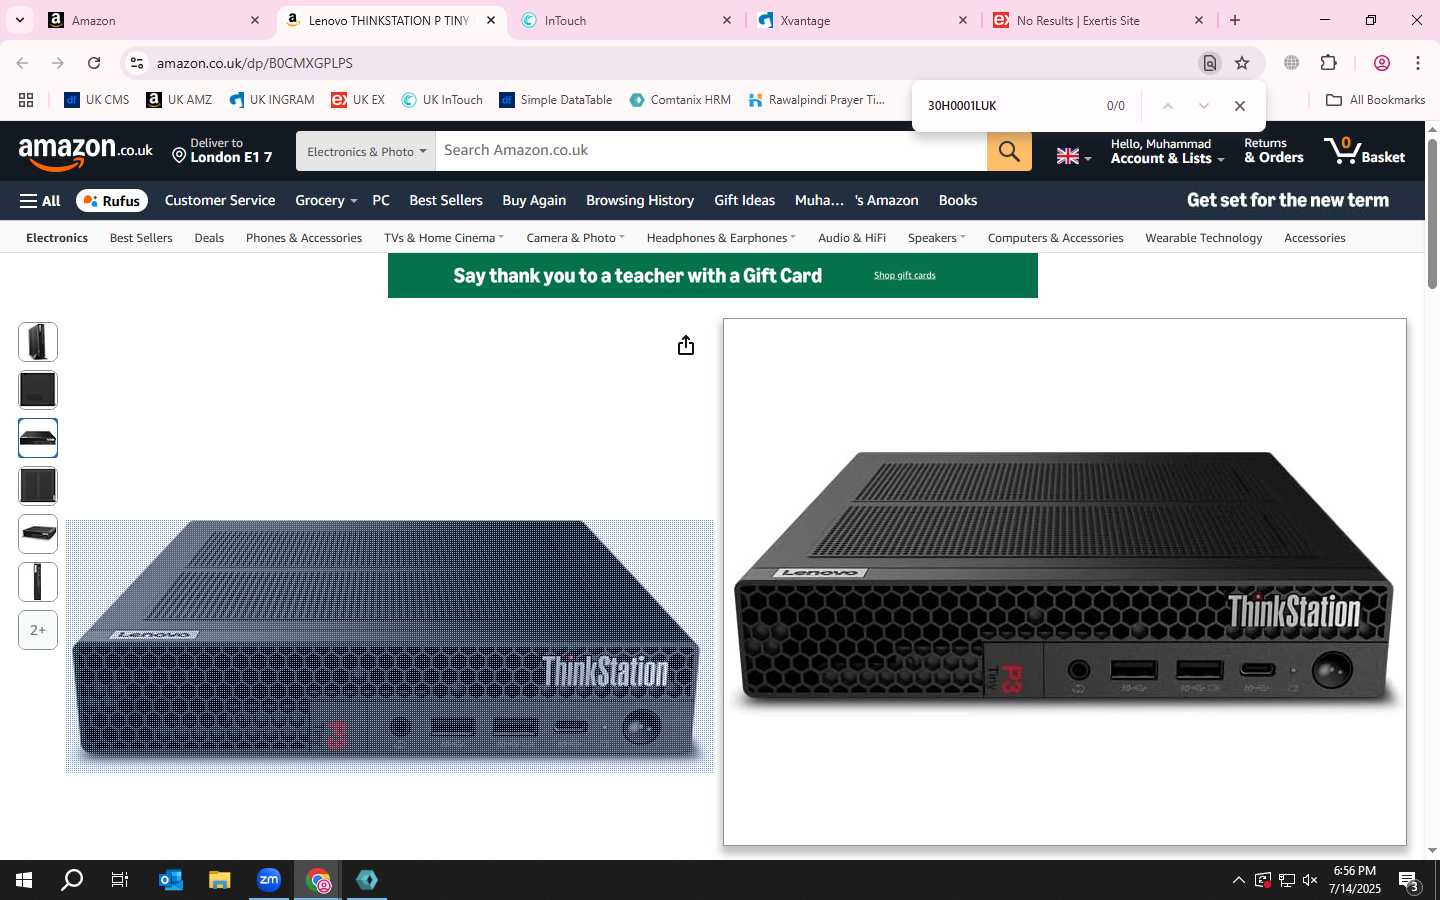1440x900 pixels.
Task: Open the All hamburger menu
Action: click(x=40, y=201)
